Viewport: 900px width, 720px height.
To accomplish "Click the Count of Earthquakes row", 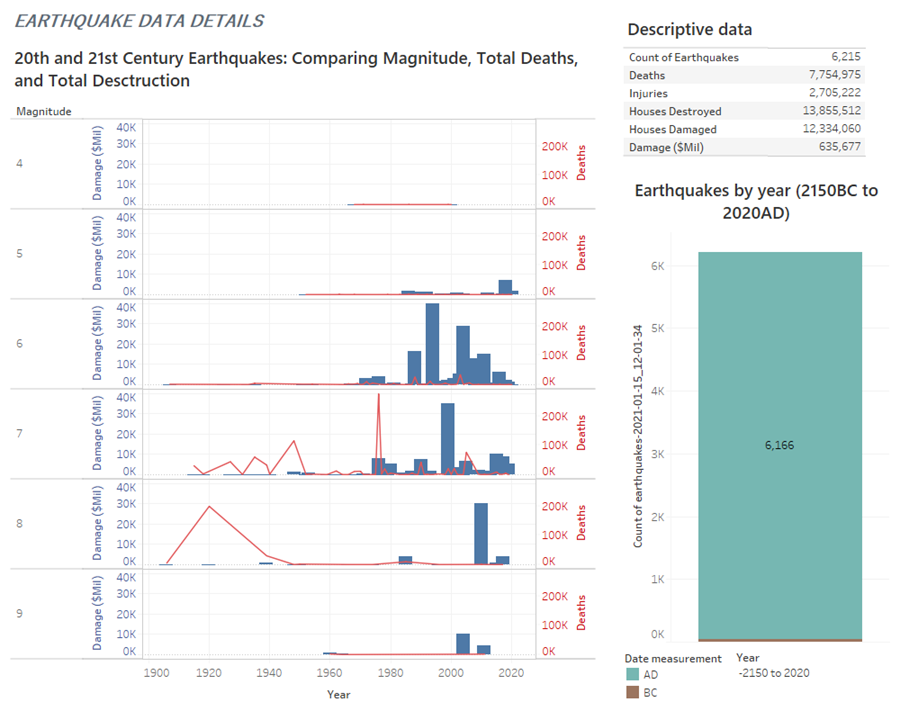I will (744, 57).
